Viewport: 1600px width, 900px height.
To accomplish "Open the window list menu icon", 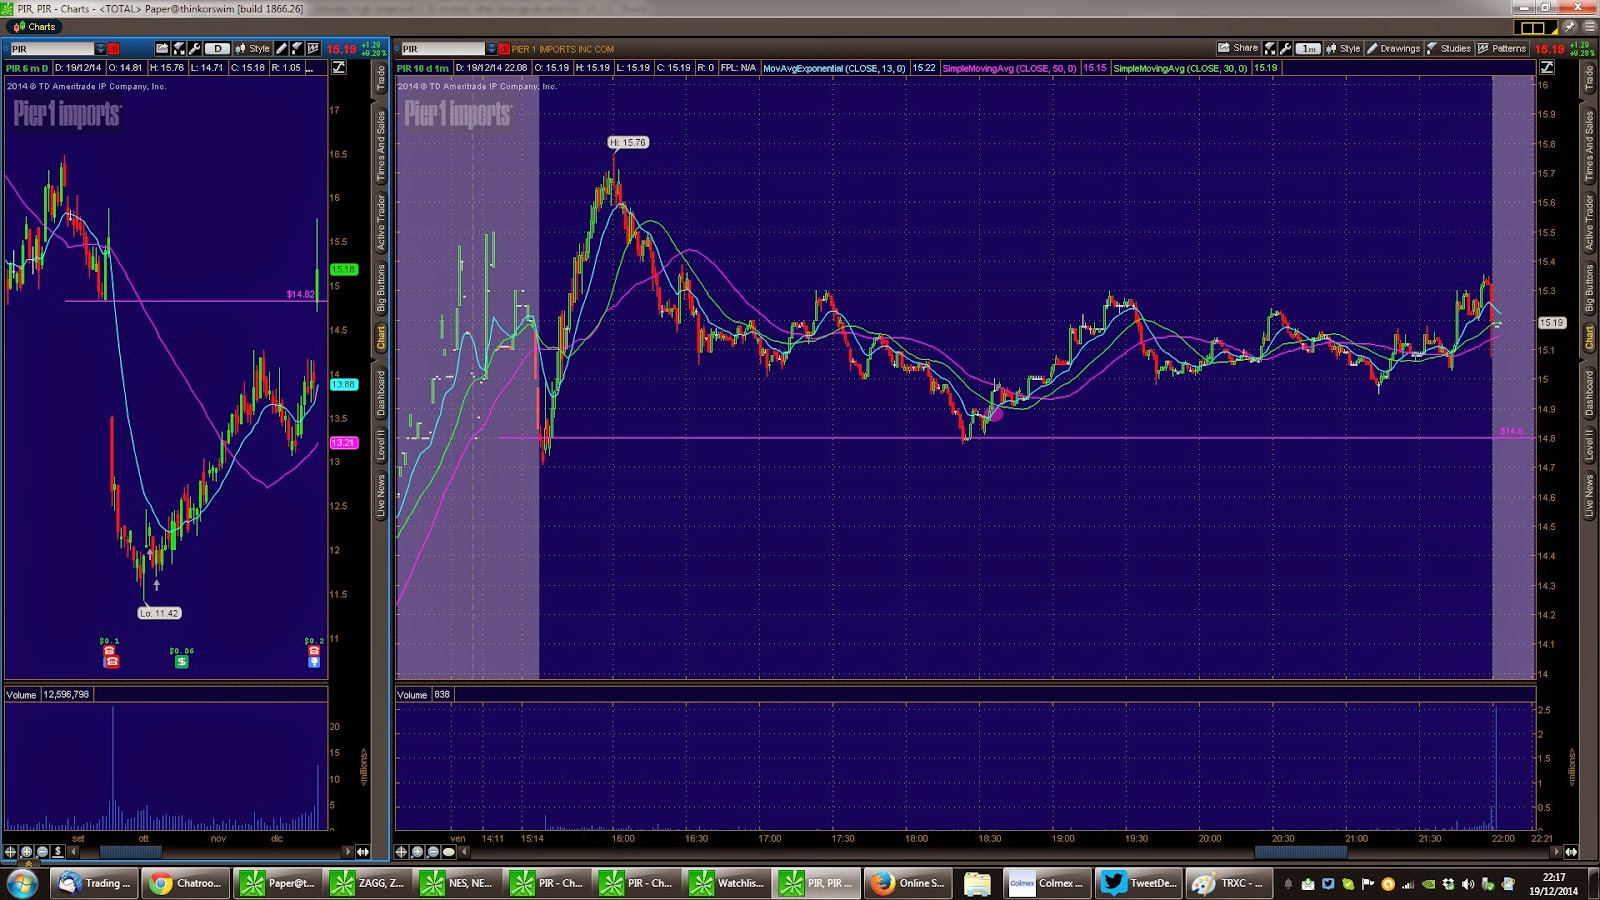I will [1590, 27].
